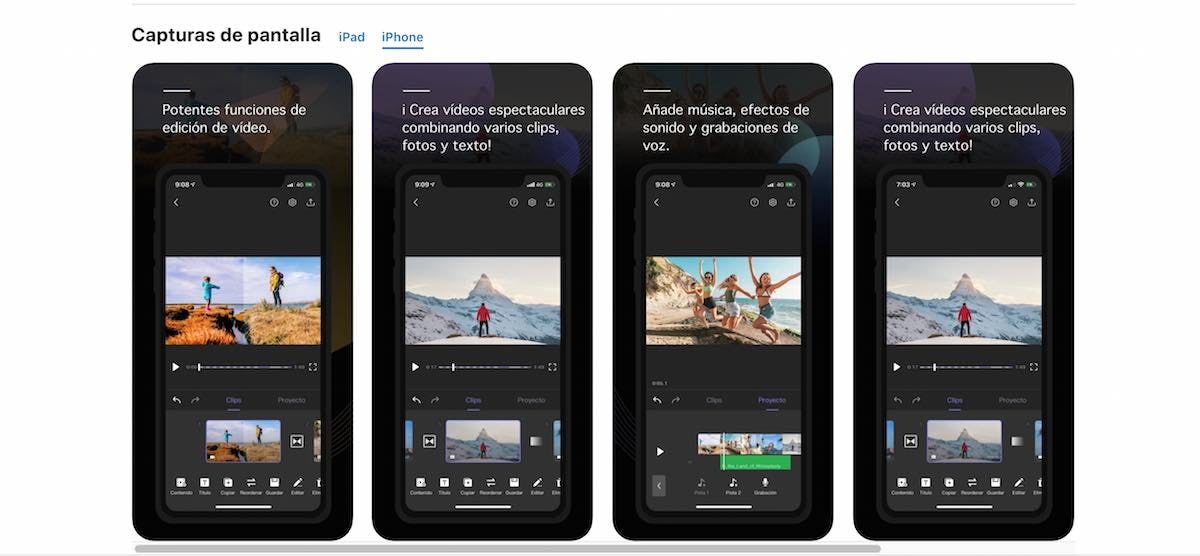Click the Reordenar icon in the first screenshot
The height and width of the screenshot is (556, 1200).
point(251,483)
